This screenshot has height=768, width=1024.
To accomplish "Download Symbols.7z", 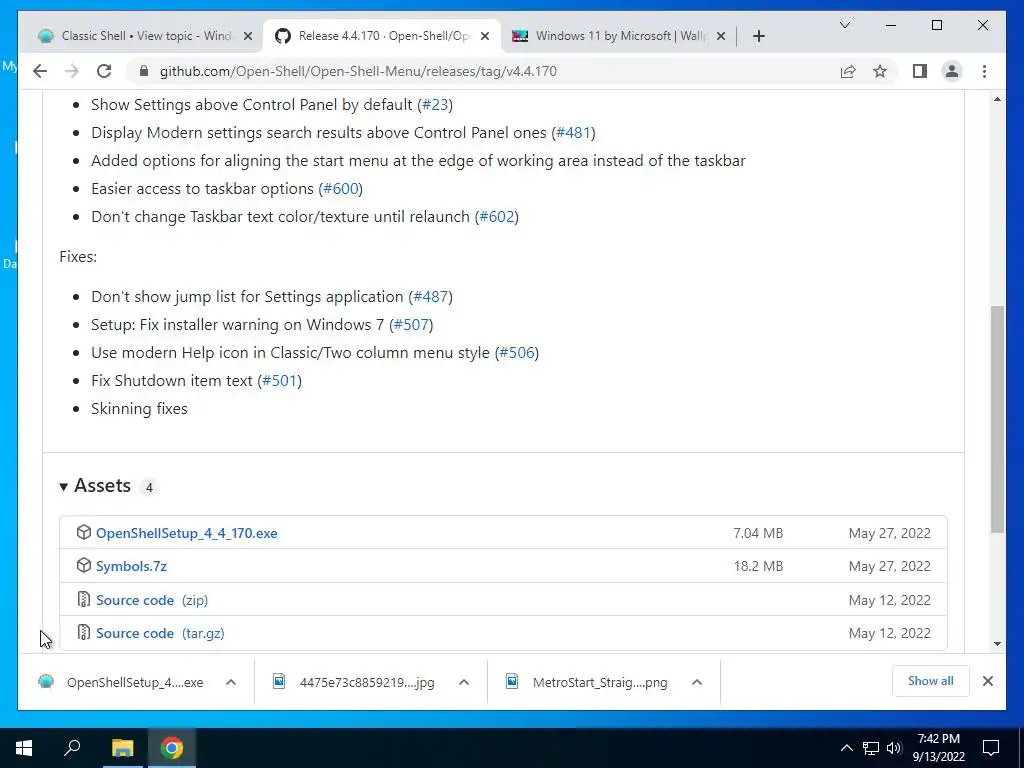I will tap(131, 566).
